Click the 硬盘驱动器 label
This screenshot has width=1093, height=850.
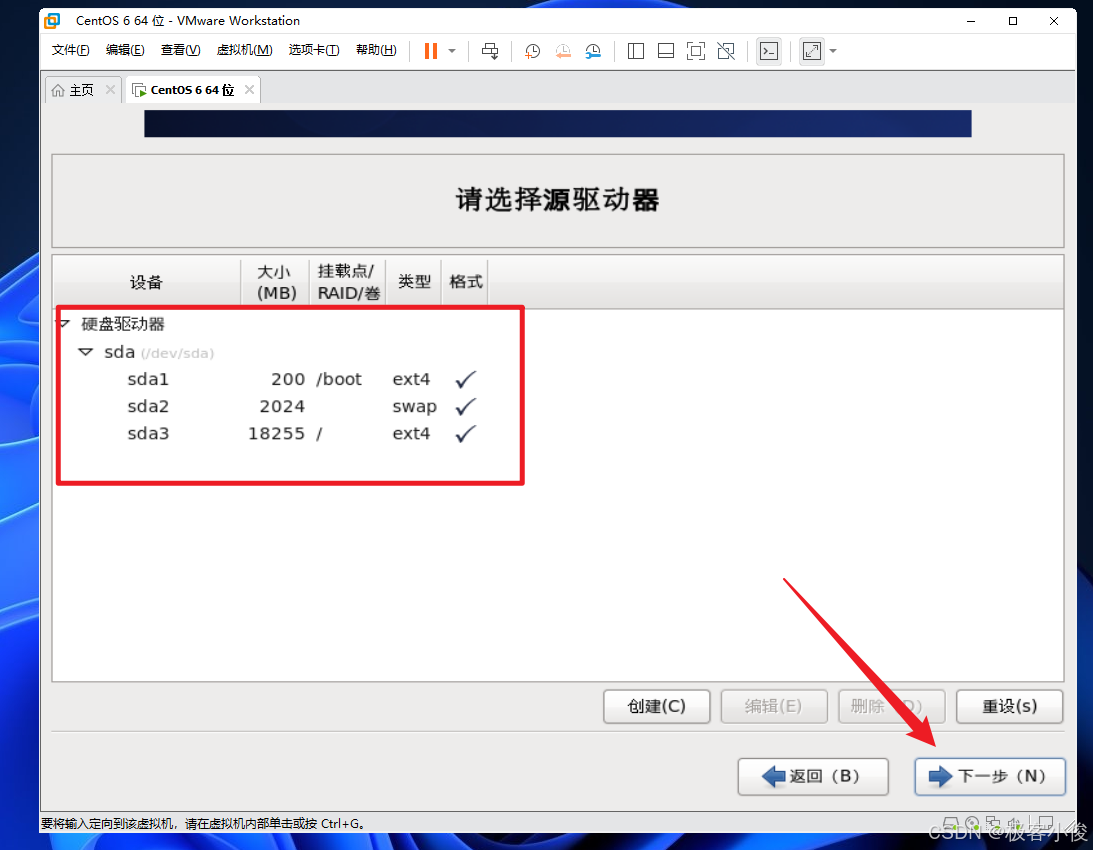123,324
